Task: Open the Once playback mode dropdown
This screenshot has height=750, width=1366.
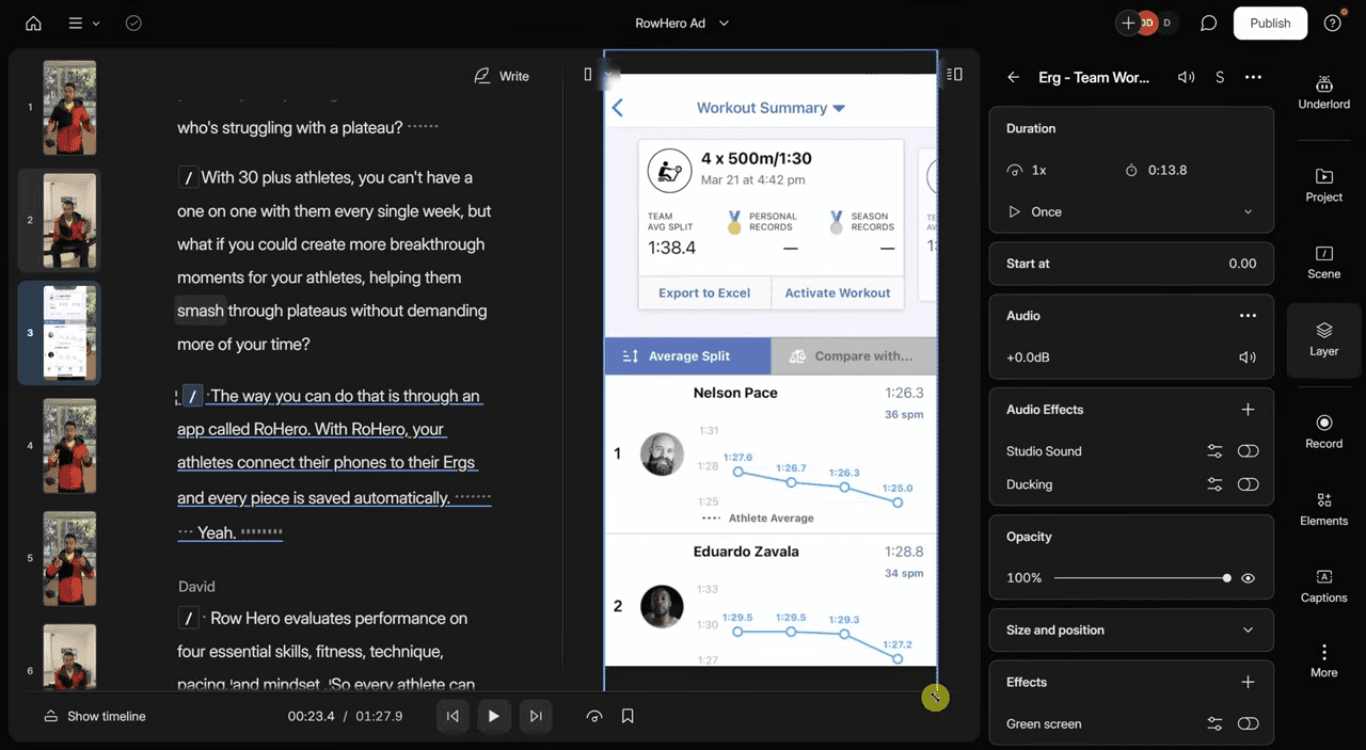Action: click(x=1130, y=212)
